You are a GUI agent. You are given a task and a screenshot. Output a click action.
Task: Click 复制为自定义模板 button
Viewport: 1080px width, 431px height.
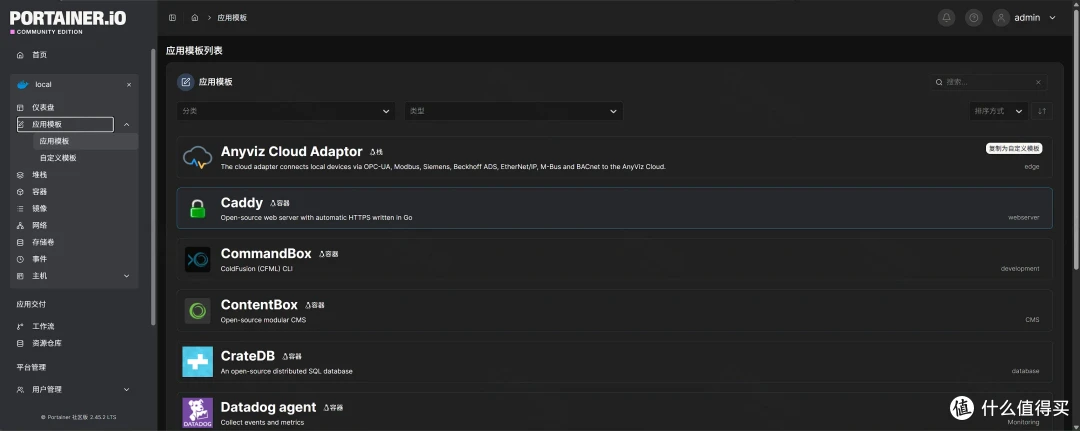click(1014, 148)
